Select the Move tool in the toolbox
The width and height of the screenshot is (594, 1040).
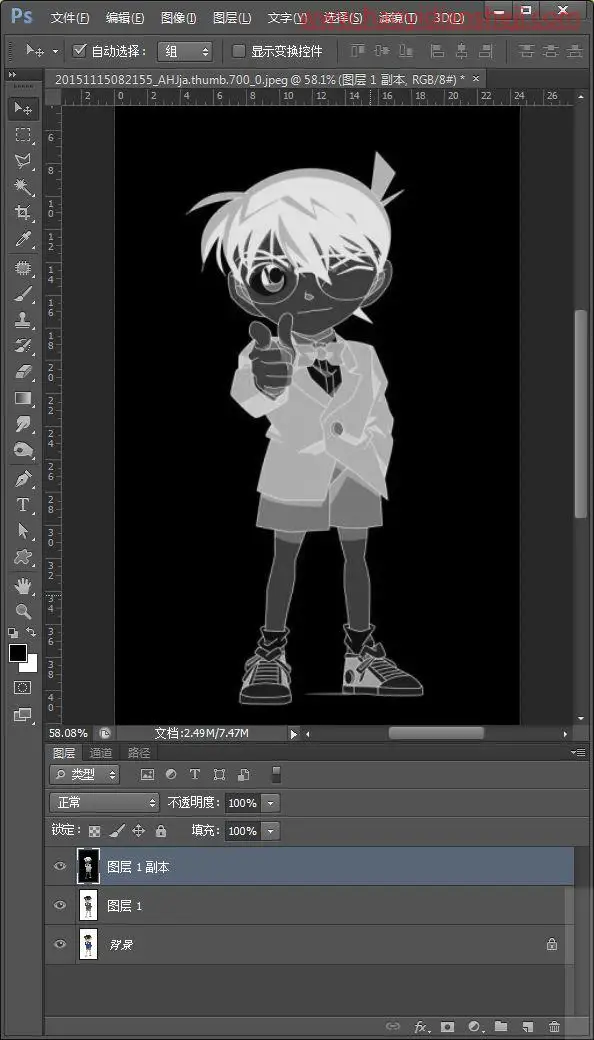[23, 108]
